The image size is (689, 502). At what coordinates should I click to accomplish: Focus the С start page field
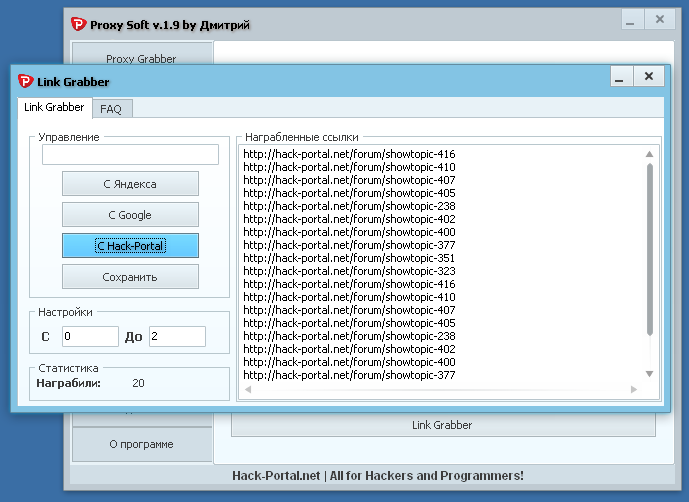coord(90,336)
